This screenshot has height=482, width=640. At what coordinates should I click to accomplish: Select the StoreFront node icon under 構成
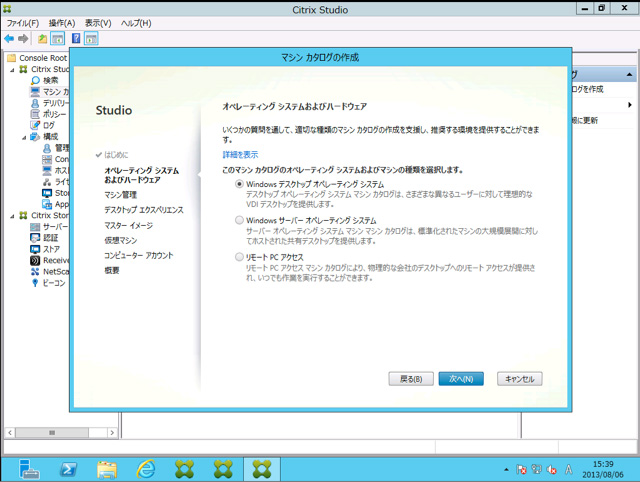click(47, 193)
